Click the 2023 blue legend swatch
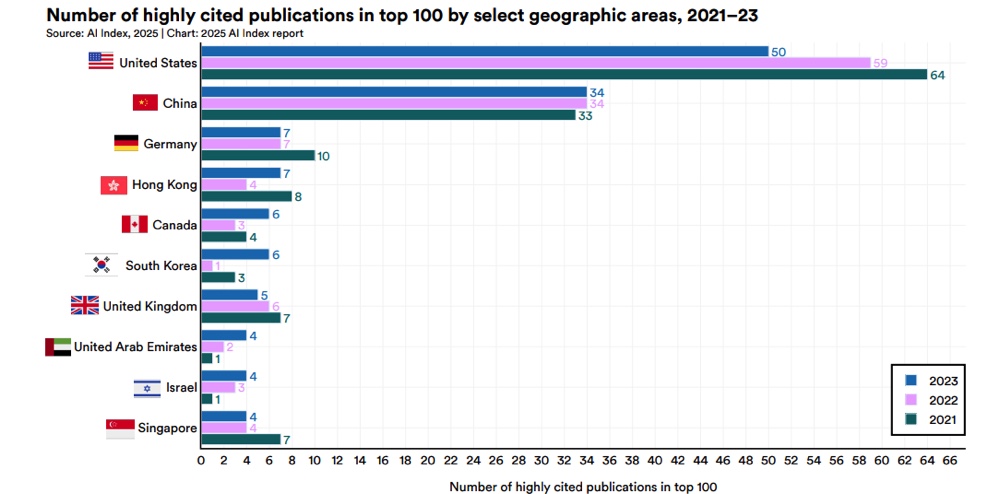1000x494 pixels. (x=911, y=380)
